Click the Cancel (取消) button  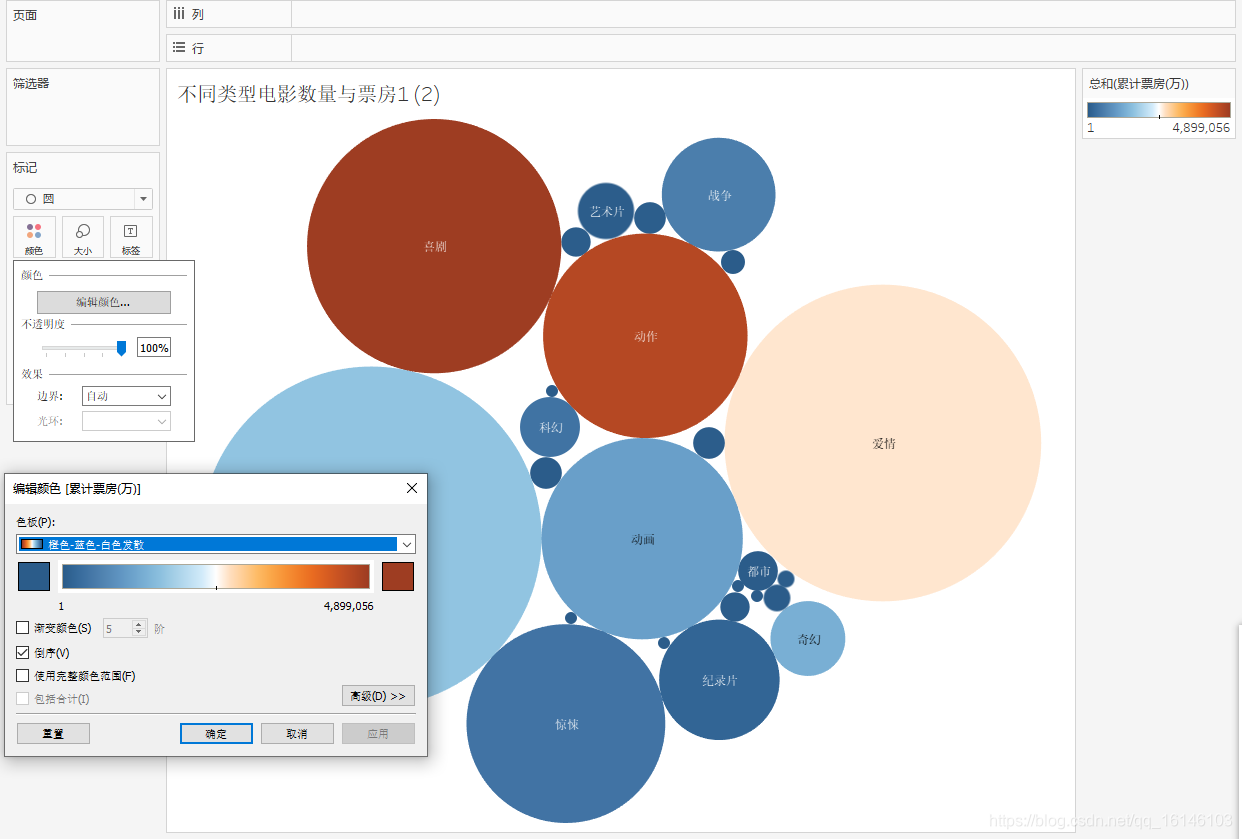tap(297, 734)
